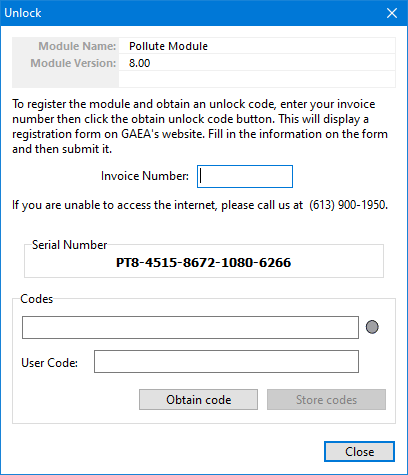Click the 8.00 module version value
The image size is (408, 475).
(x=139, y=63)
